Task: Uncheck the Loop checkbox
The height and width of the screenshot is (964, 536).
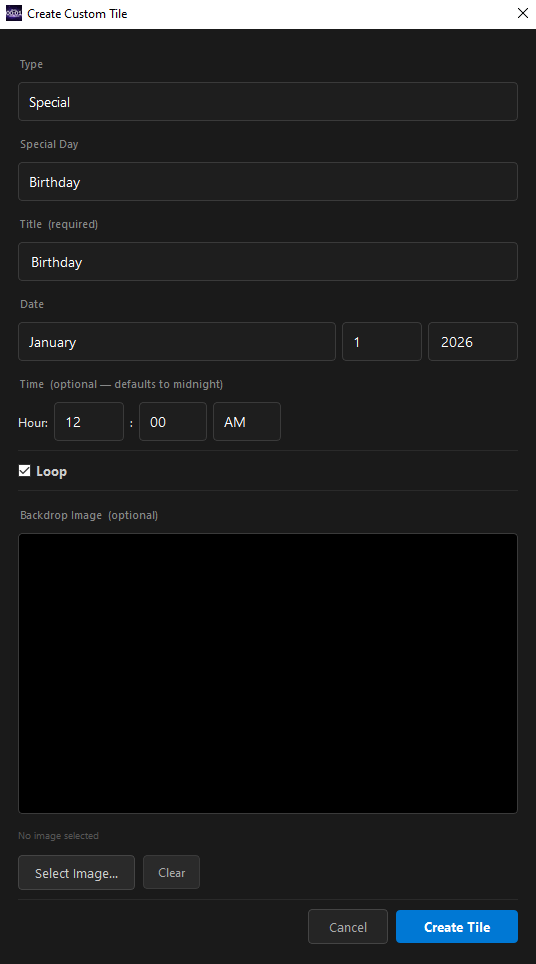Action: click(x=25, y=471)
